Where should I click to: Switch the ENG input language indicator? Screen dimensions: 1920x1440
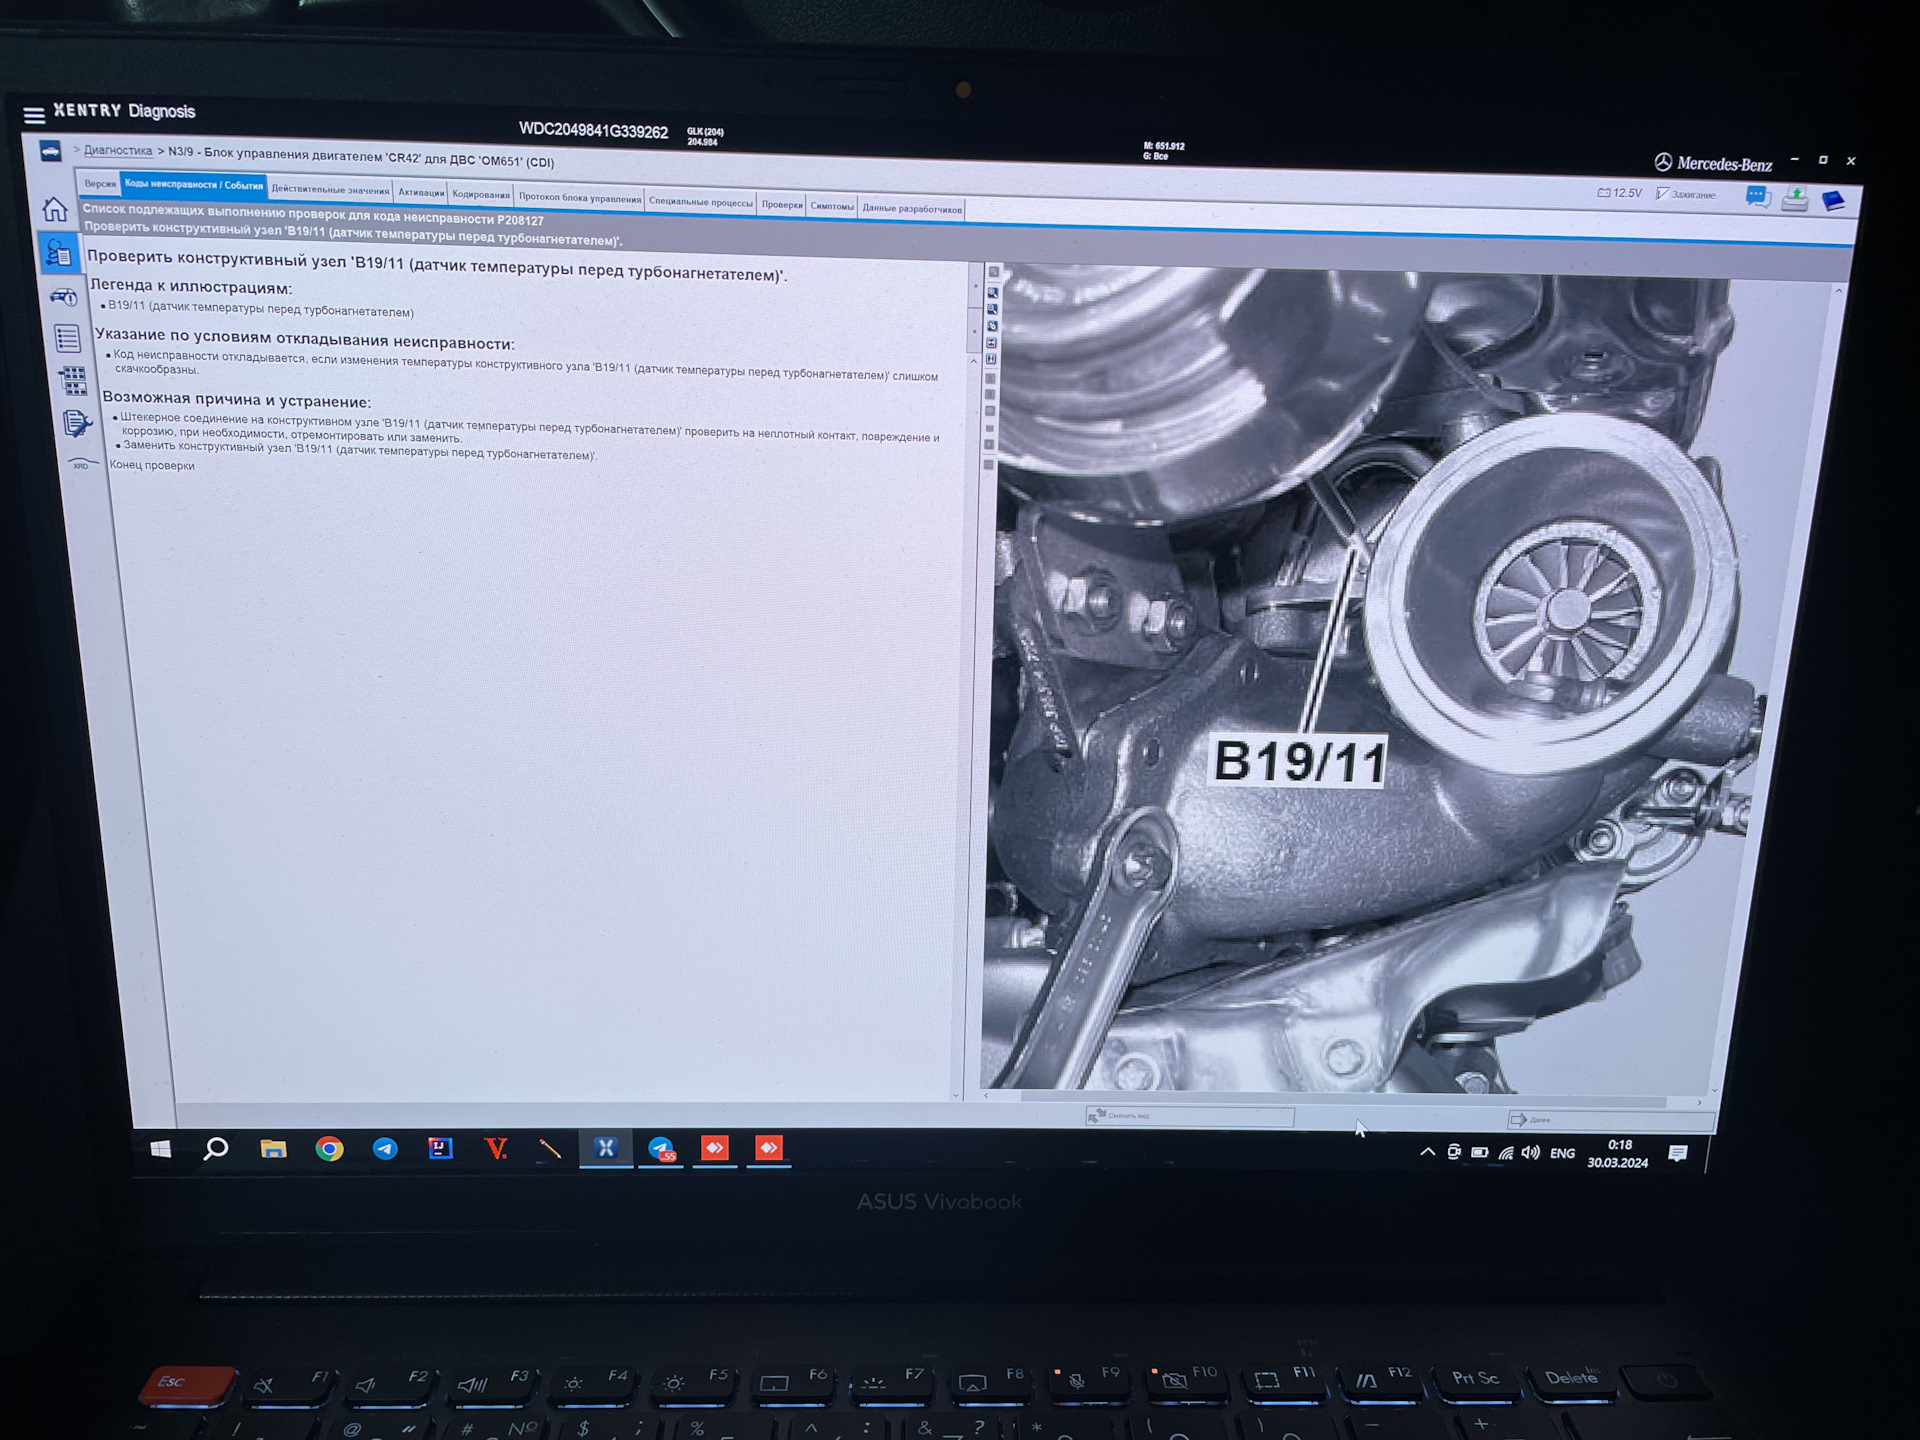[x=1562, y=1153]
